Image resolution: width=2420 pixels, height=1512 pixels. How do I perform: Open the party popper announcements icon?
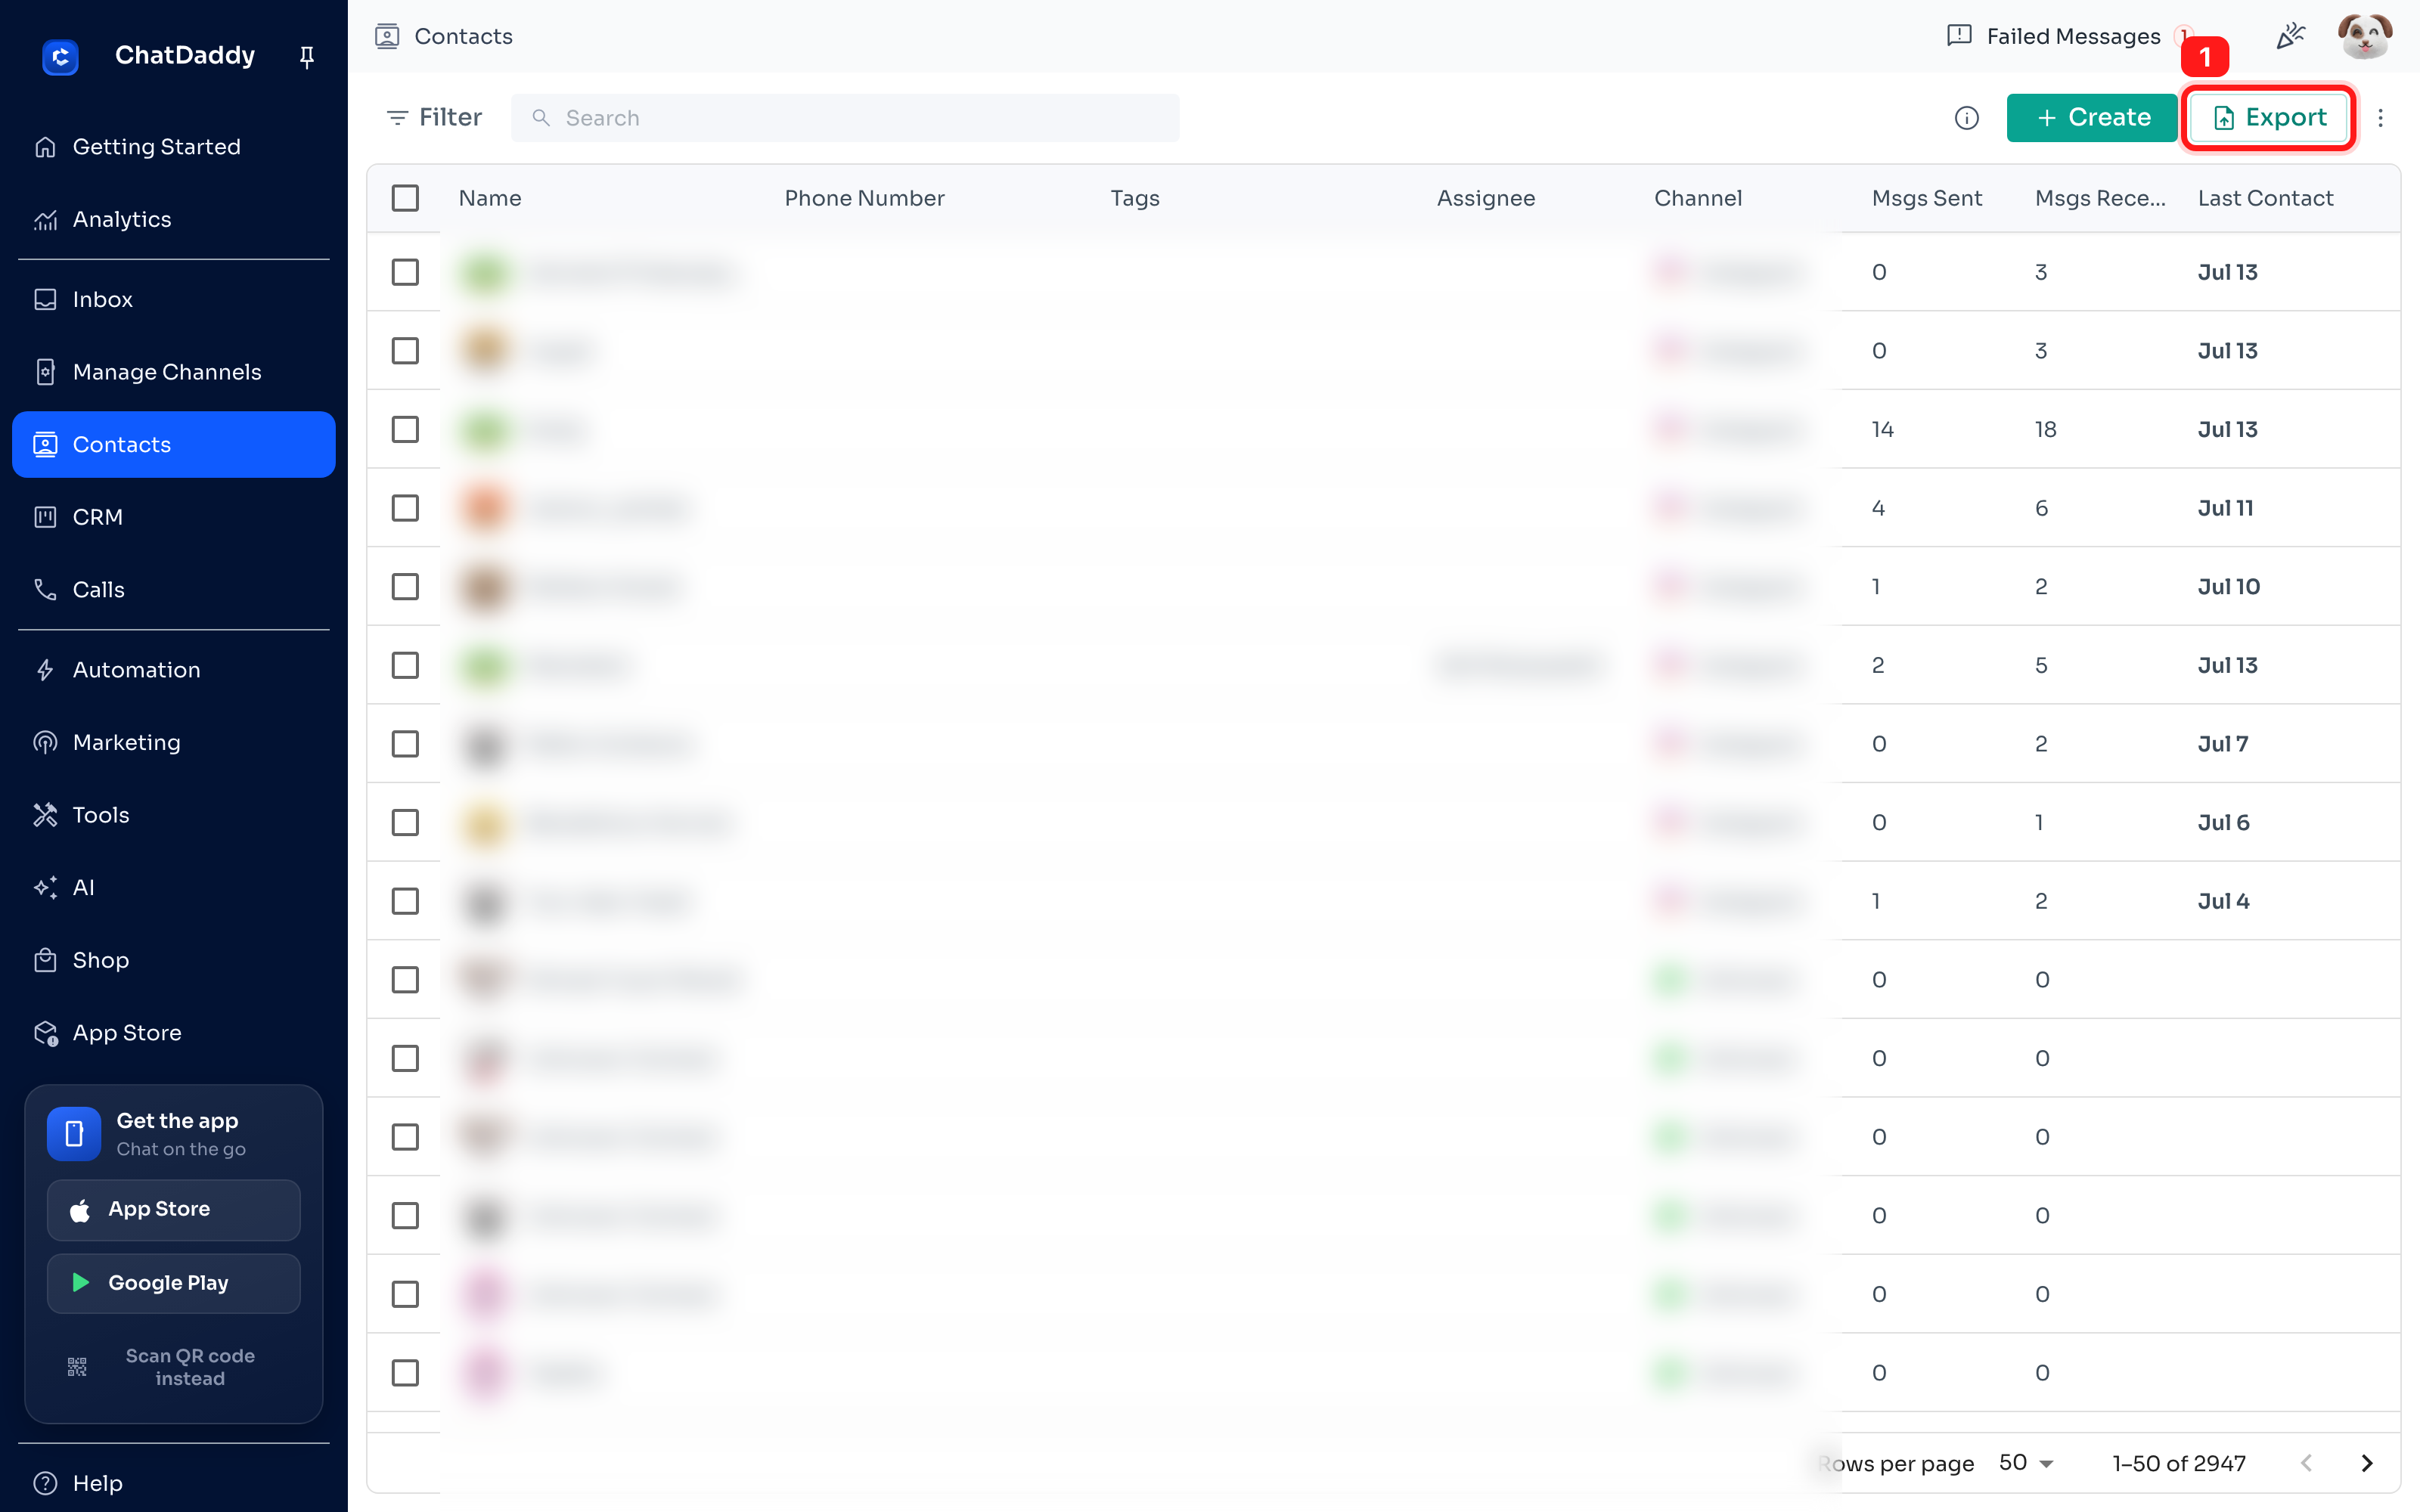tap(2290, 36)
